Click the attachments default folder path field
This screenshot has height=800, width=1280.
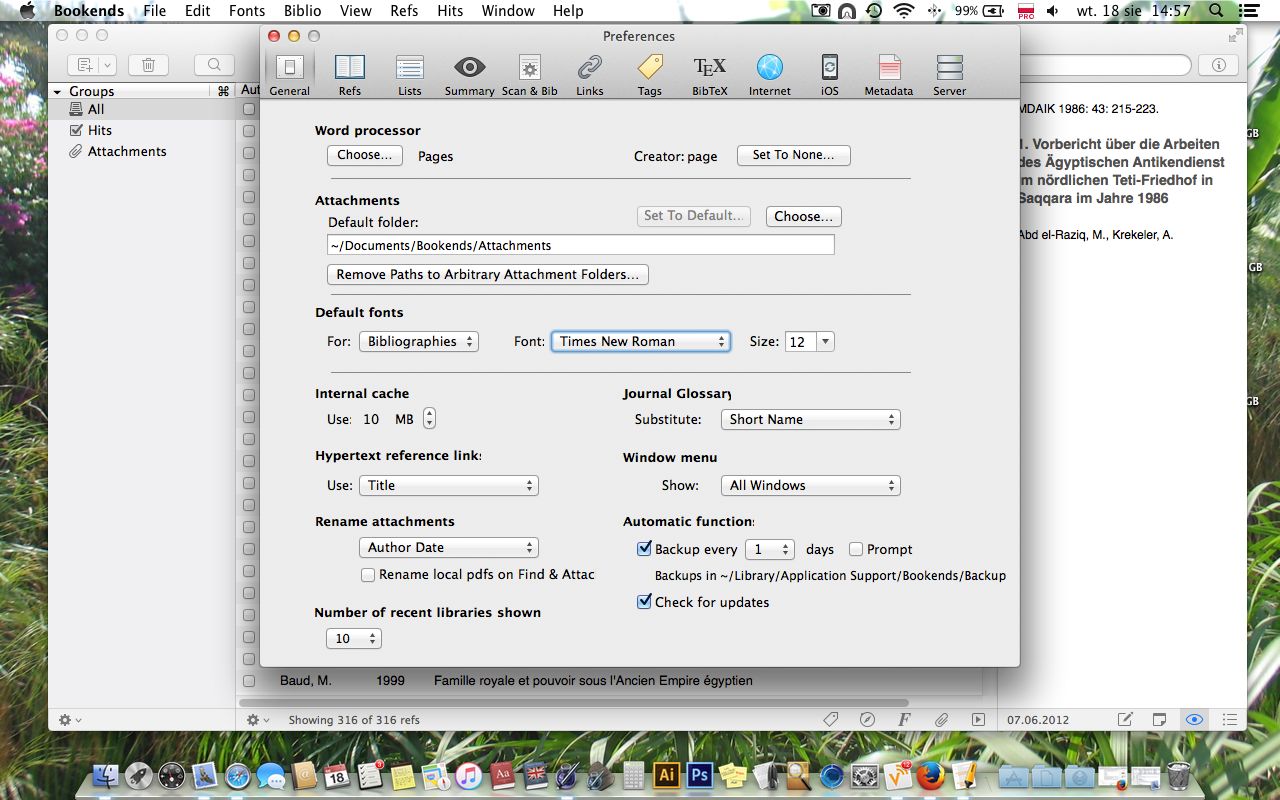click(581, 245)
